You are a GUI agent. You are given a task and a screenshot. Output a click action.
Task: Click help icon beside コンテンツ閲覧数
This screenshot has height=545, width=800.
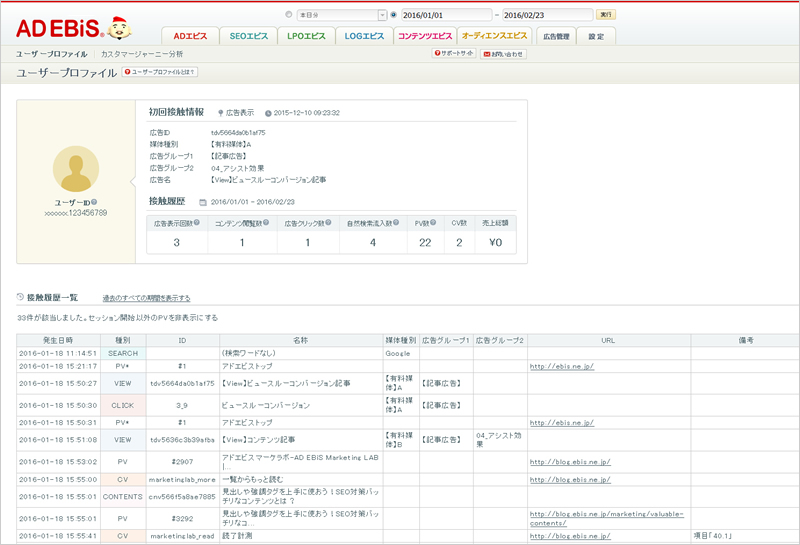point(265,223)
